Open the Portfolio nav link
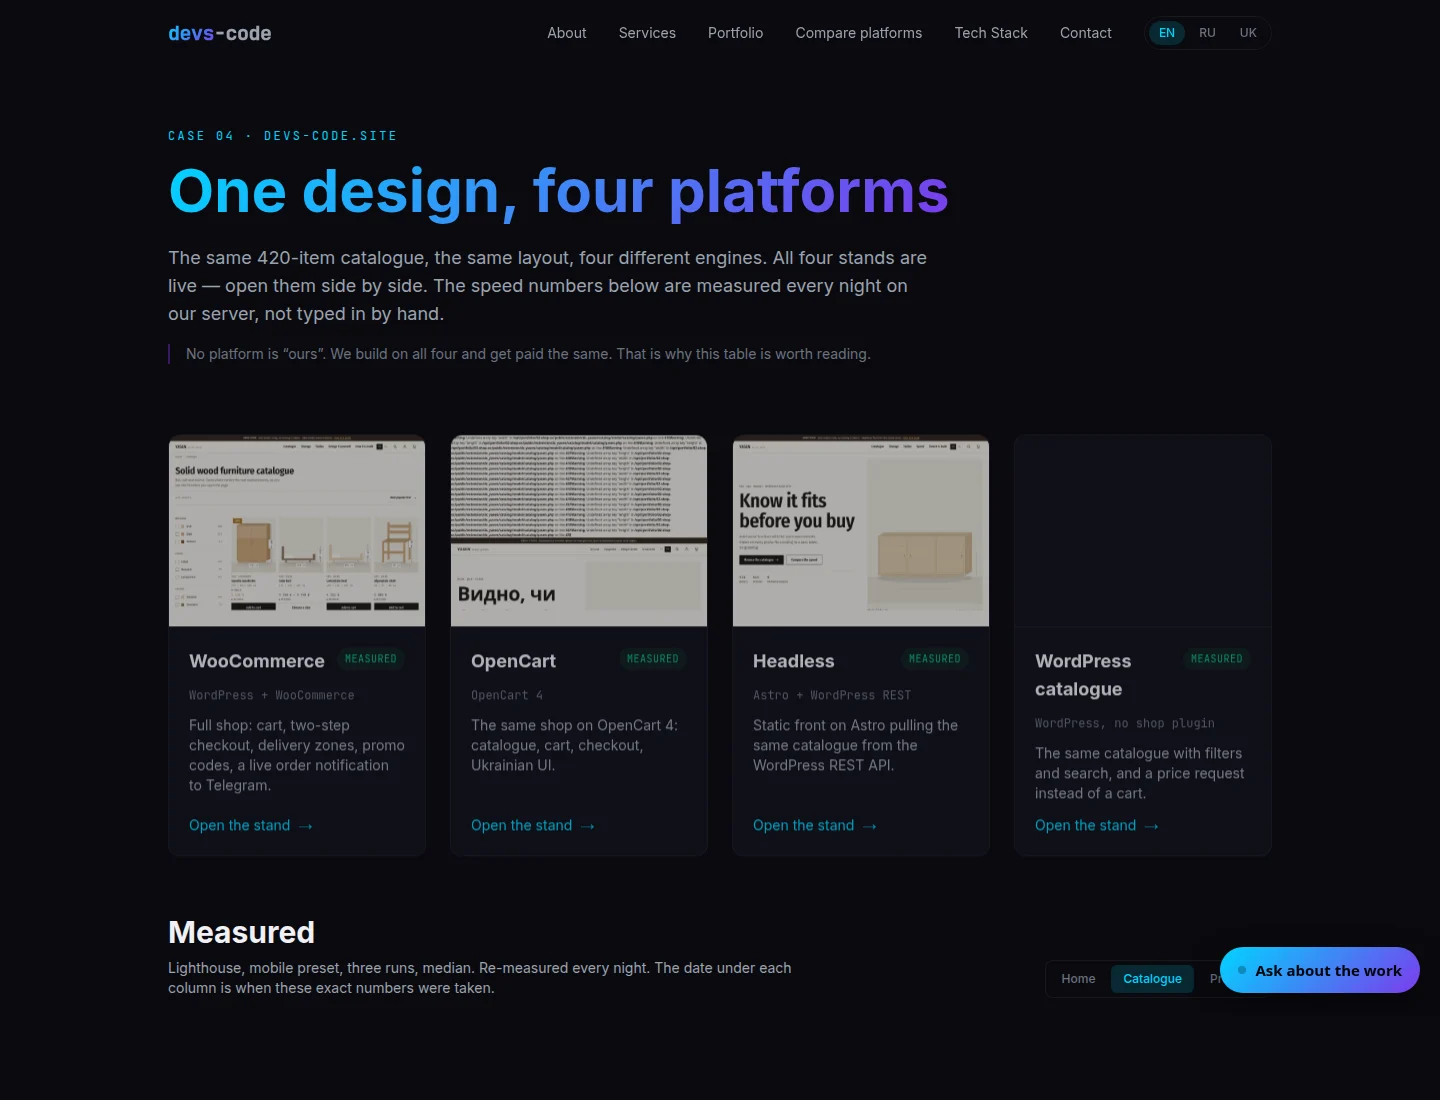The height and width of the screenshot is (1100, 1440). pos(735,33)
